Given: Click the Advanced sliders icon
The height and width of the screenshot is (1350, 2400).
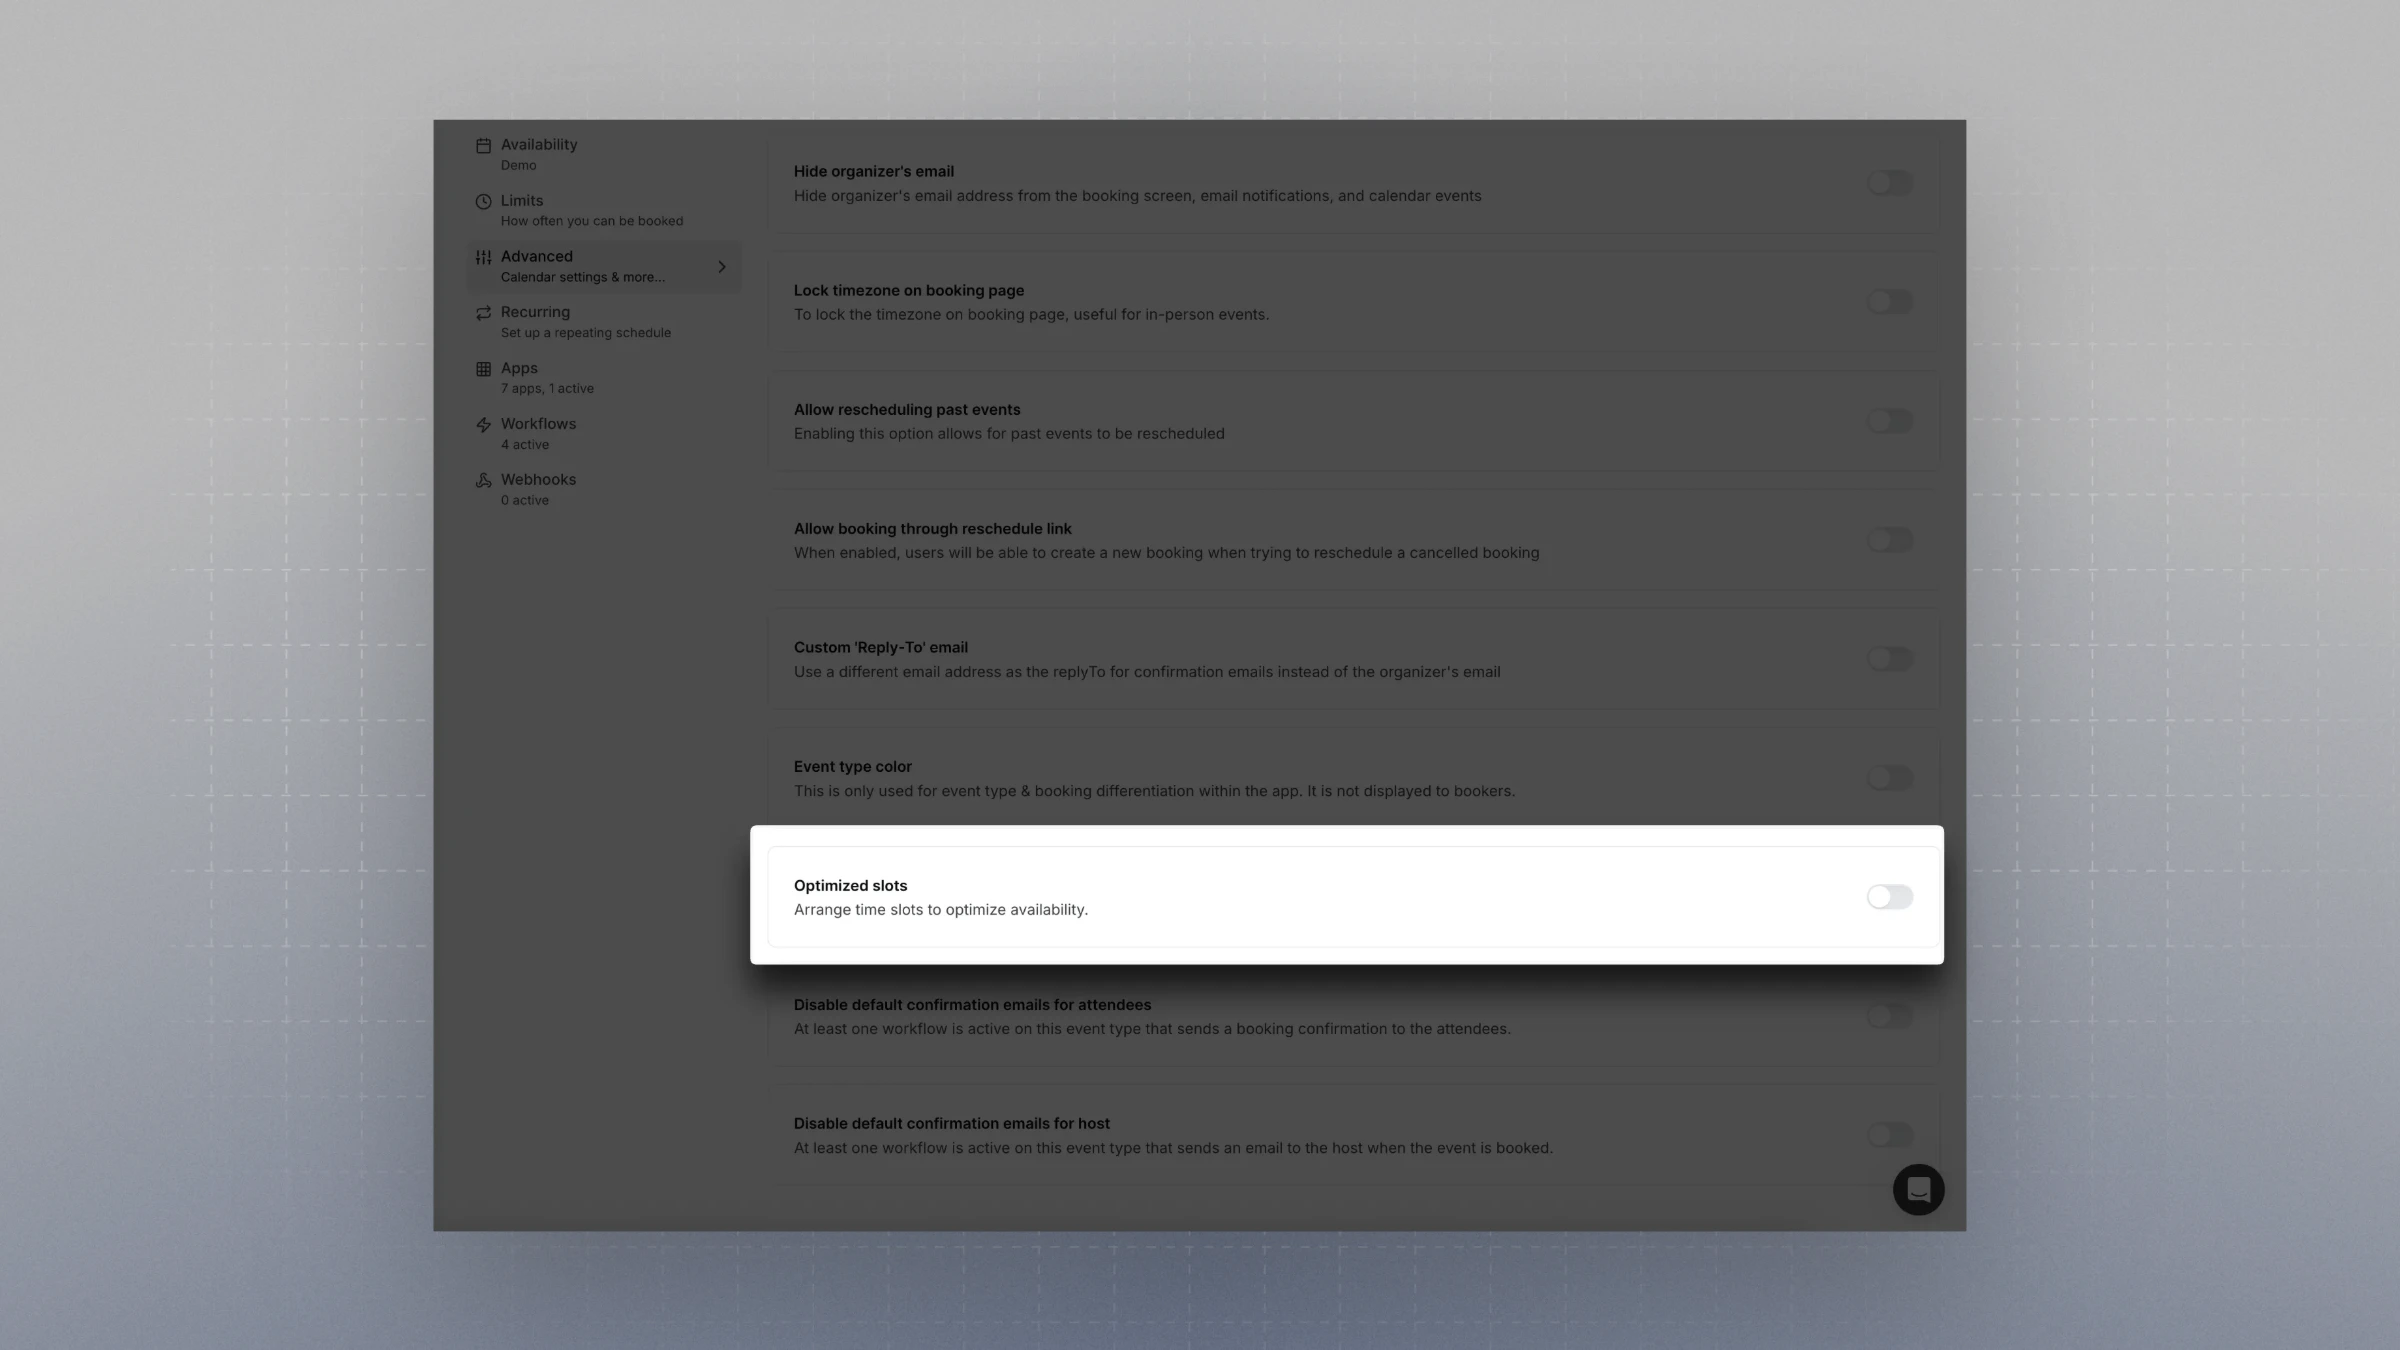Looking at the screenshot, I should 483,257.
